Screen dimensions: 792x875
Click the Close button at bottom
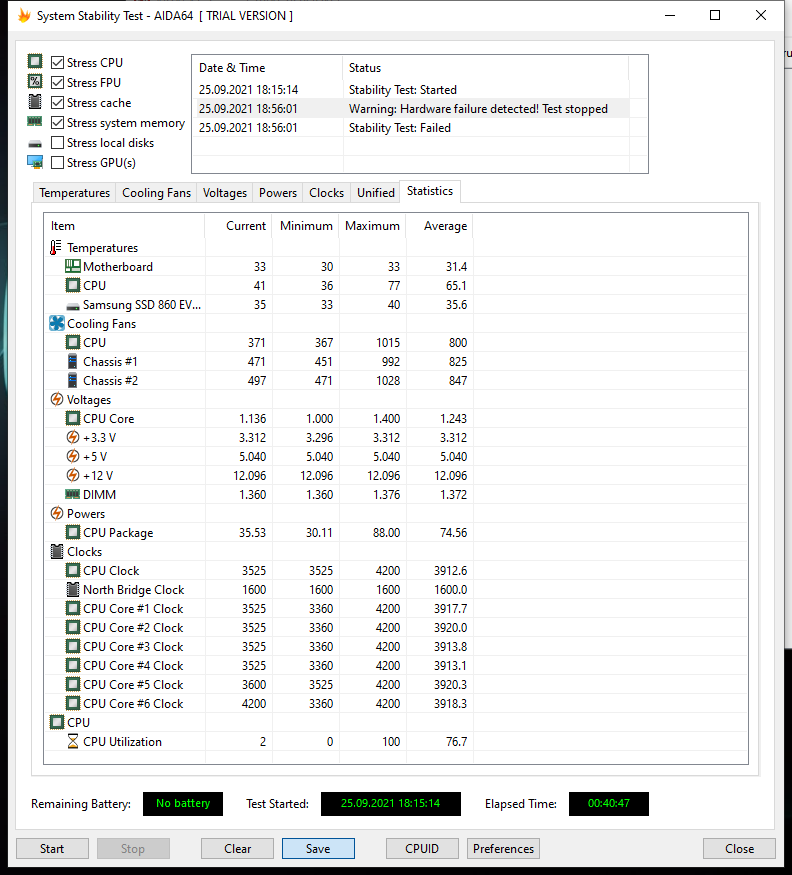pyautogui.click(x=740, y=848)
